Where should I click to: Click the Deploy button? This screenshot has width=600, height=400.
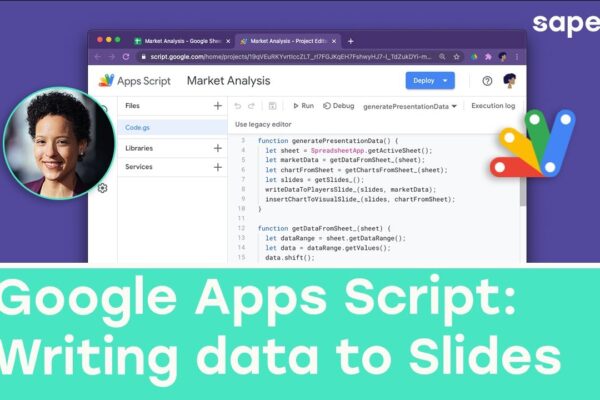coord(430,80)
